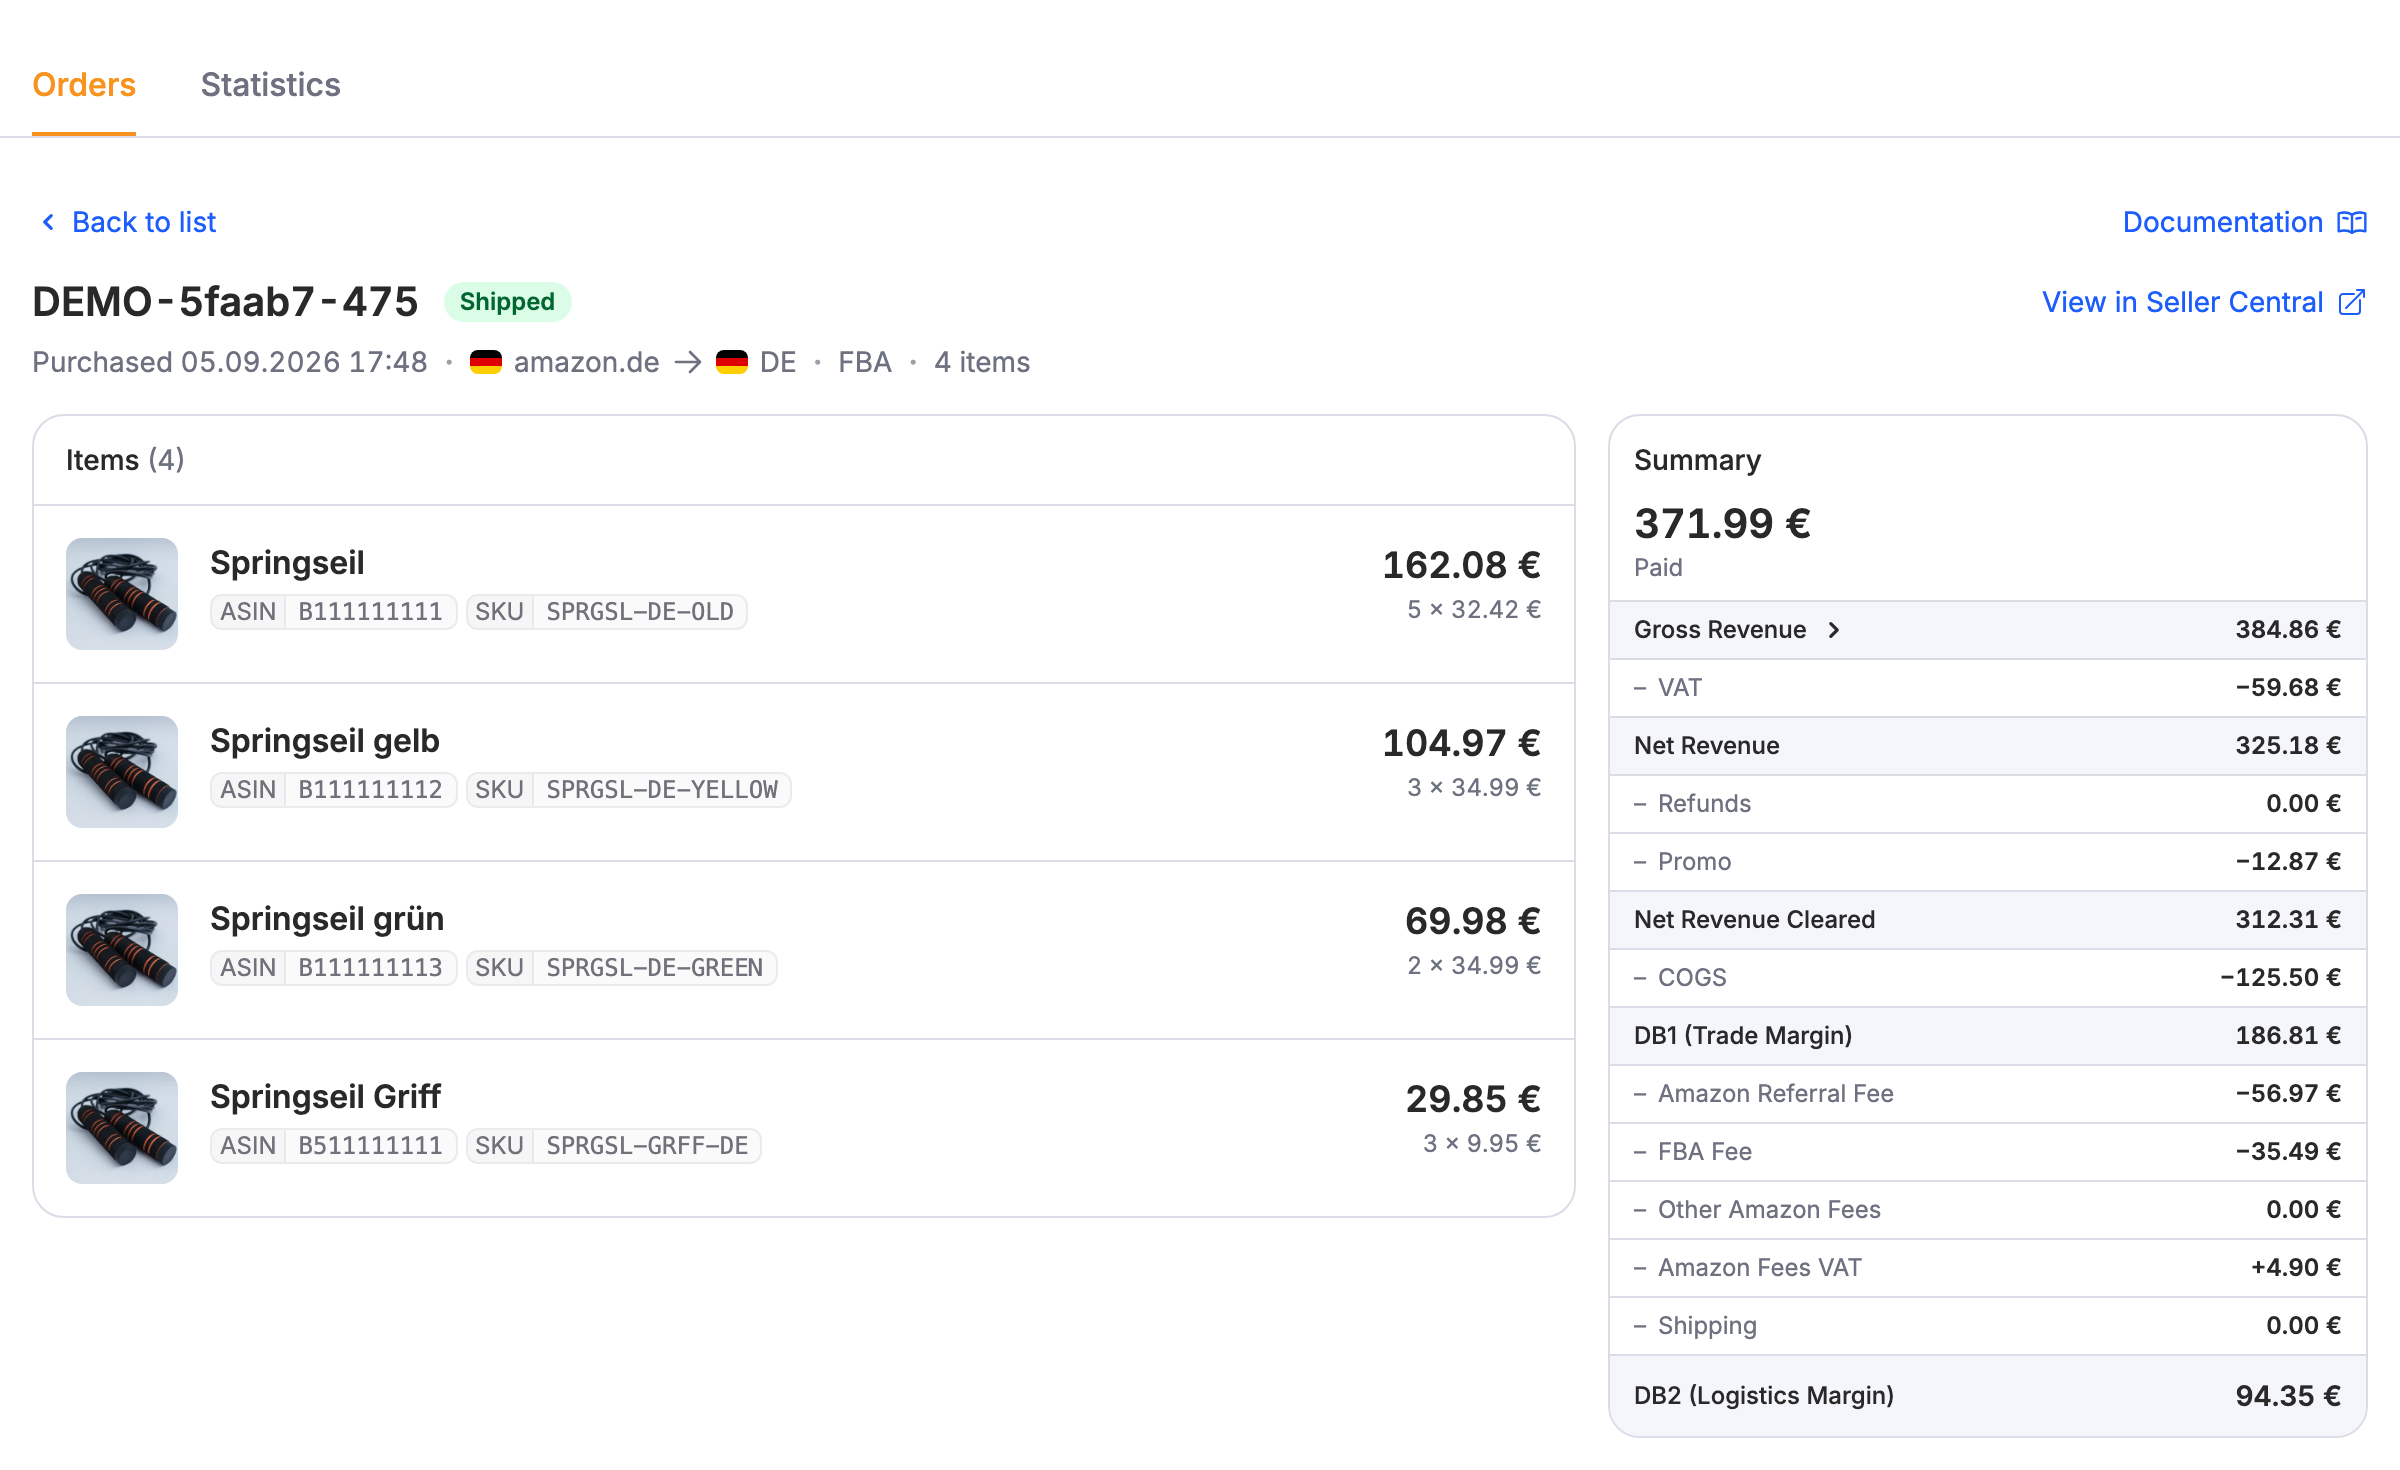This screenshot has width=2400, height=1470.
Task: Expand Gross Revenue chevron
Action: [1833, 630]
